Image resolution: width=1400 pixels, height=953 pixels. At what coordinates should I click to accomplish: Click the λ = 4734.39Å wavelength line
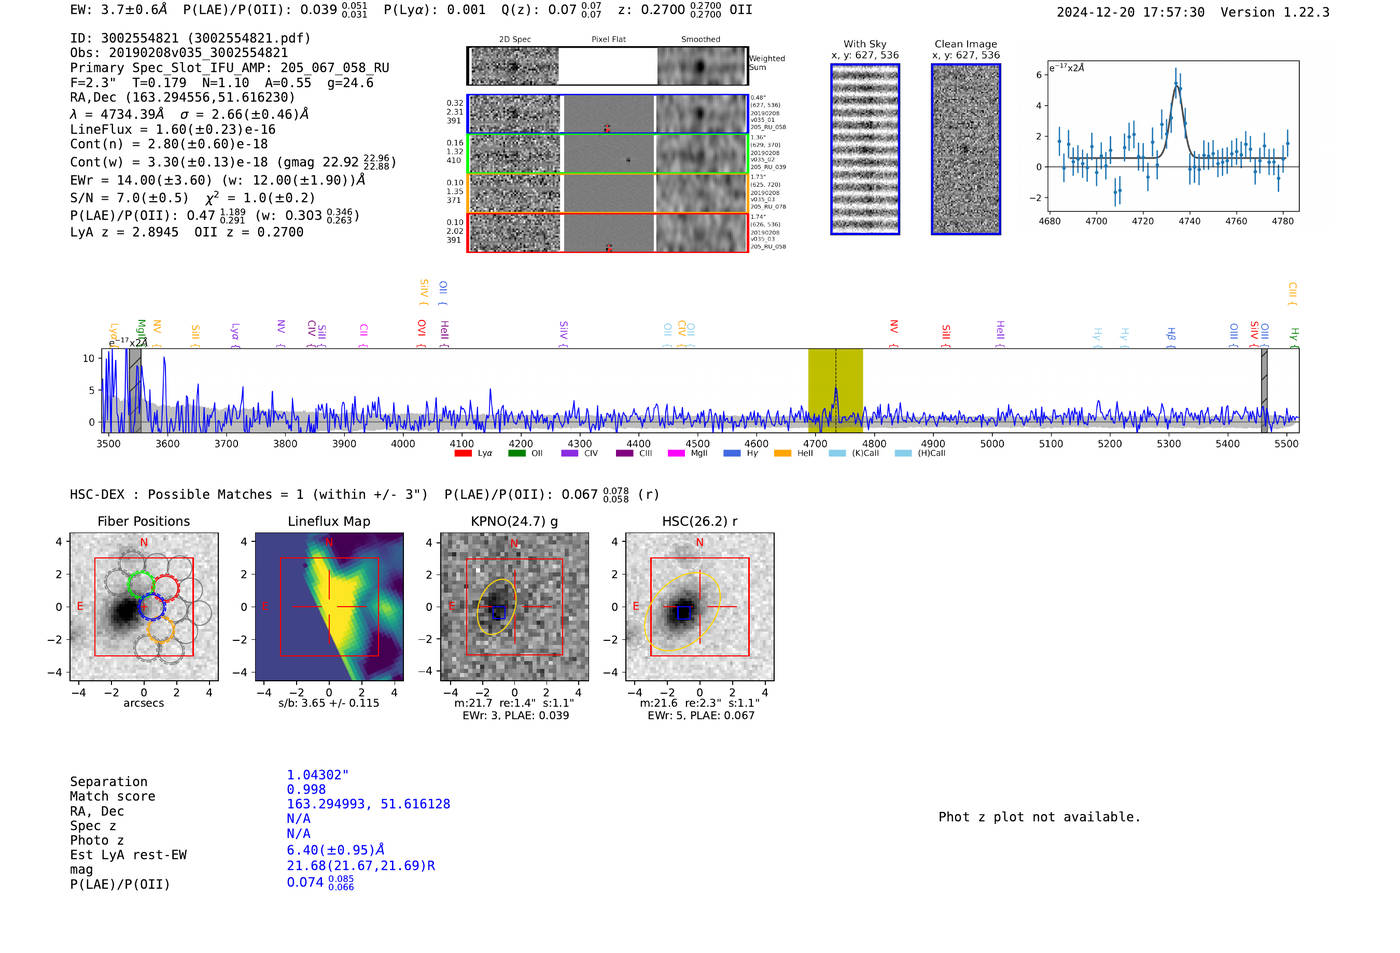[x=190, y=114]
